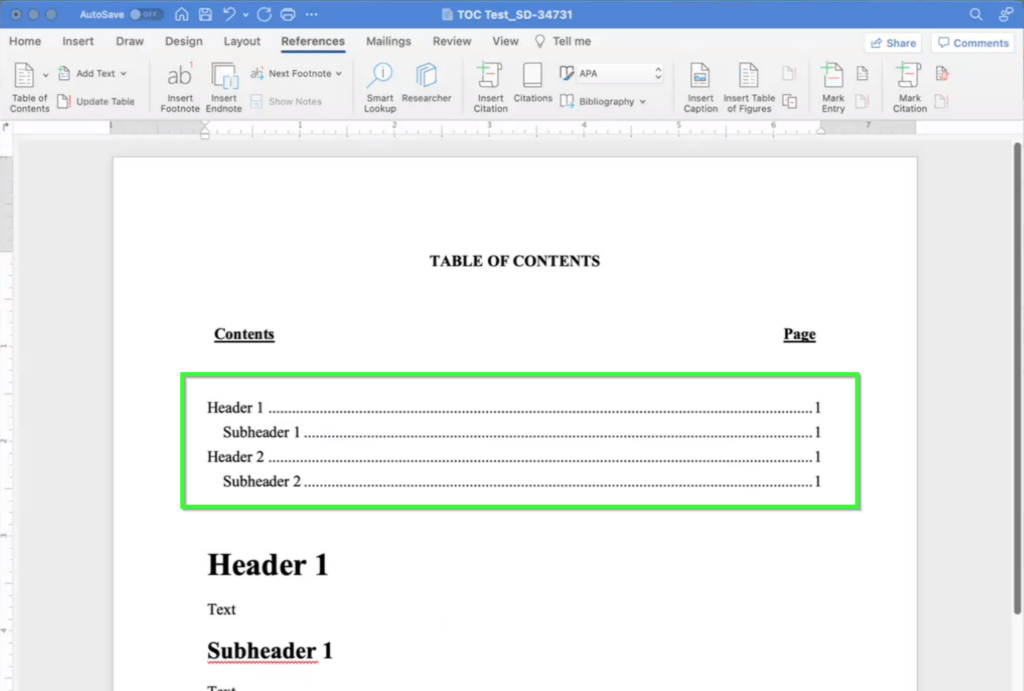Image resolution: width=1024 pixels, height=691 pixels.
Task: Open the Table of Contents gallery
Action: (x=29, y=86)
